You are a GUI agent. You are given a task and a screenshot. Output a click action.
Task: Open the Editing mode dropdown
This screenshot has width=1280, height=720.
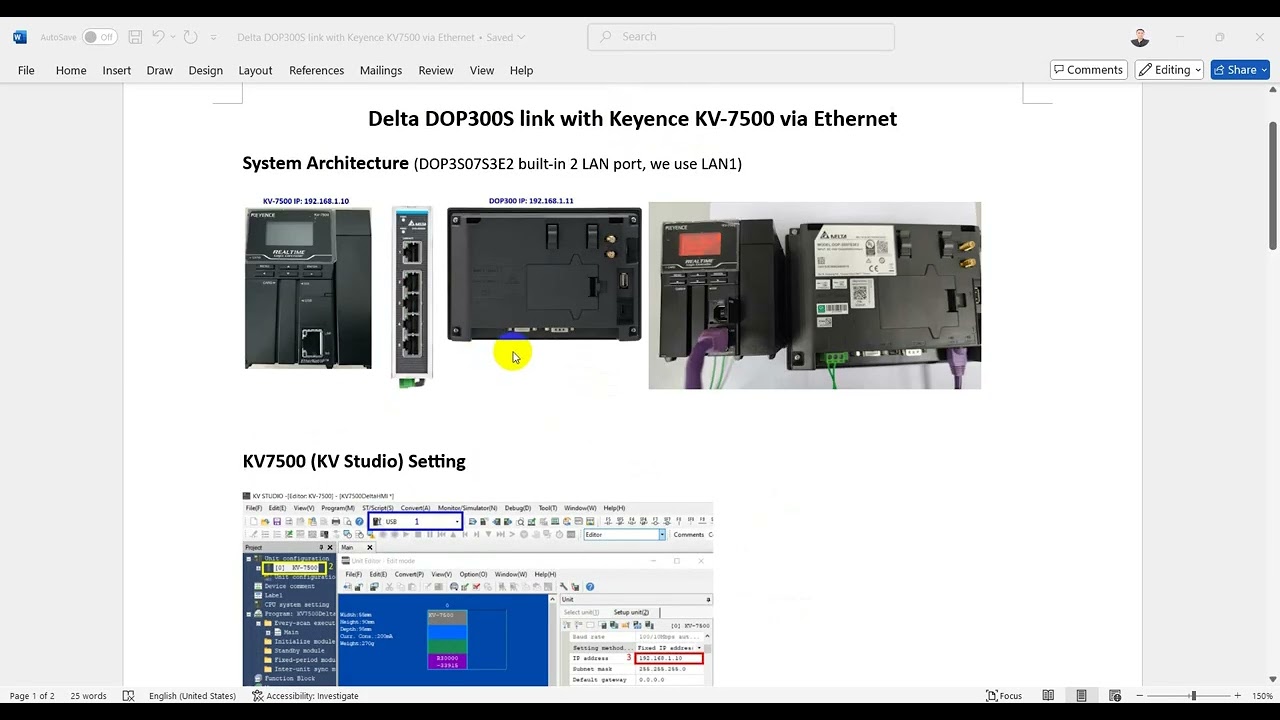click(x=1169, y=70)
